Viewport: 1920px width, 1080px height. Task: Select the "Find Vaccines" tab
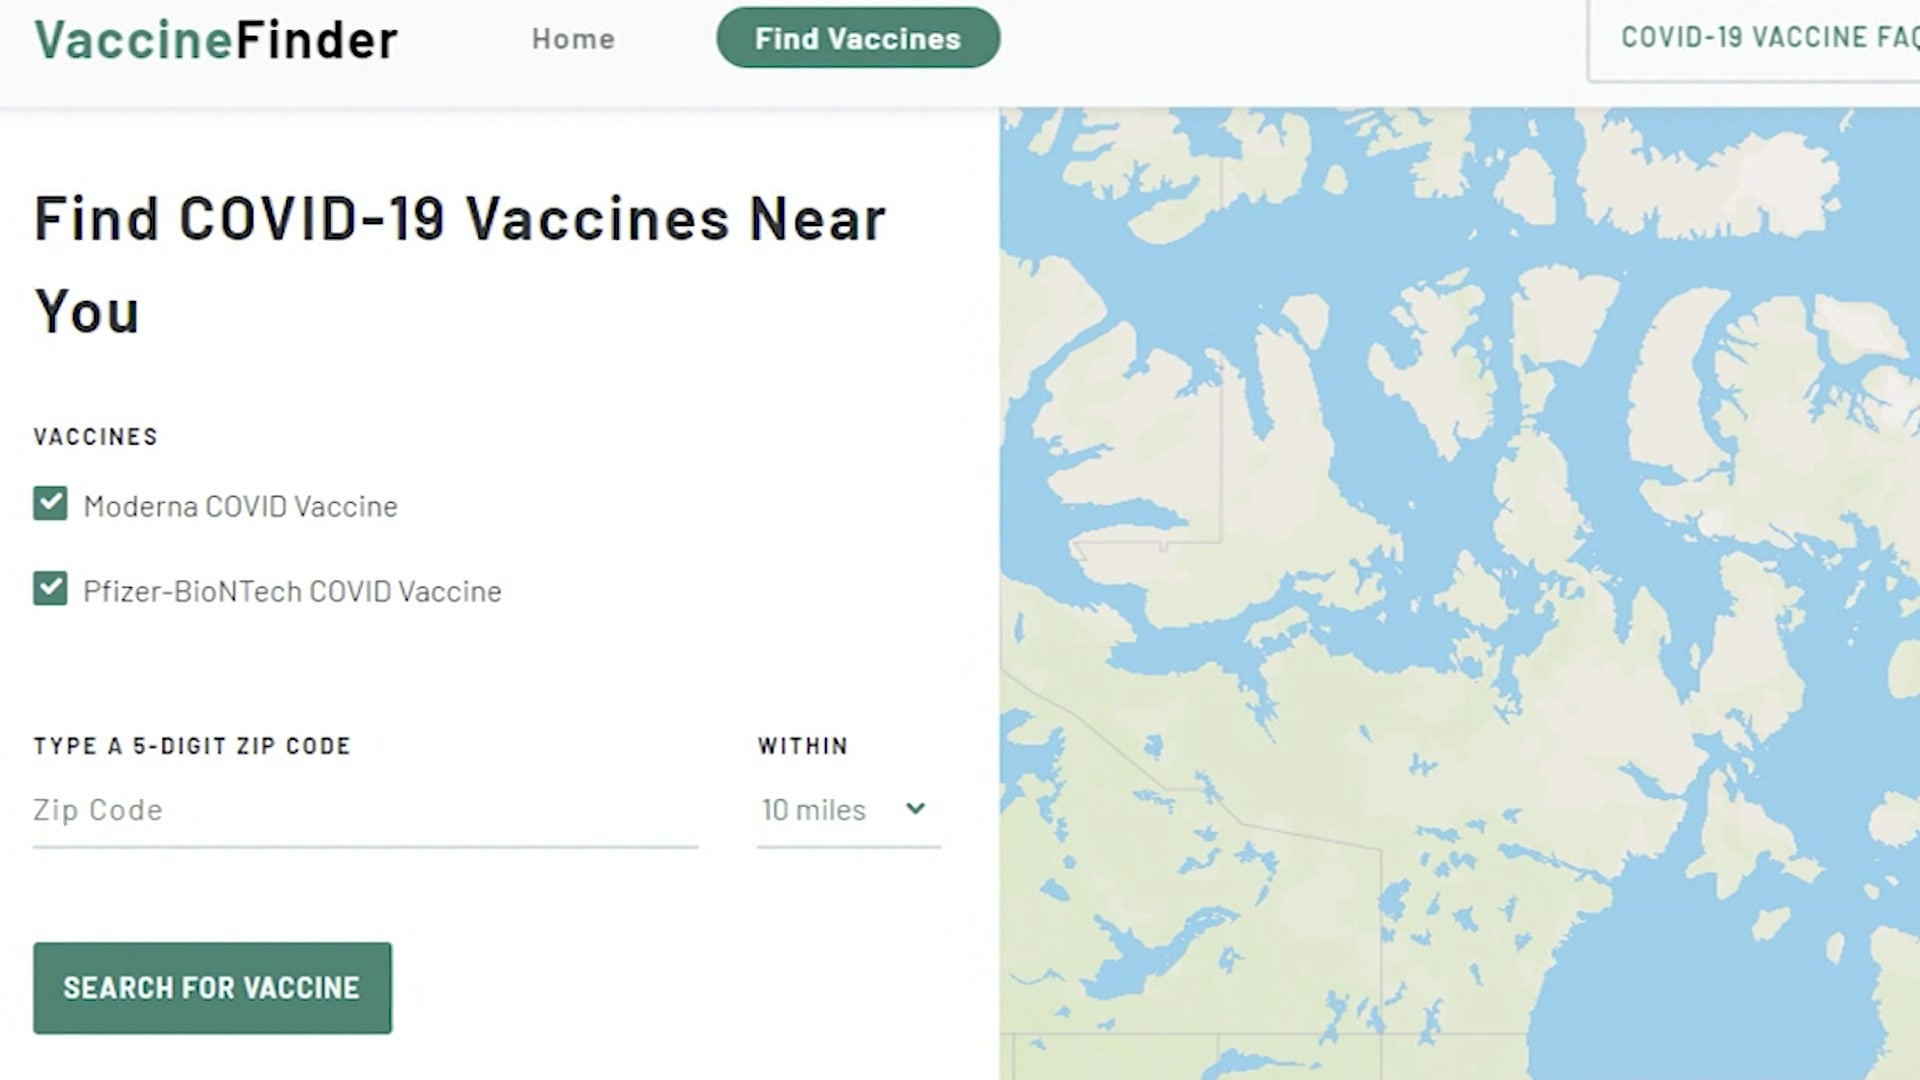tap(857, 38)
